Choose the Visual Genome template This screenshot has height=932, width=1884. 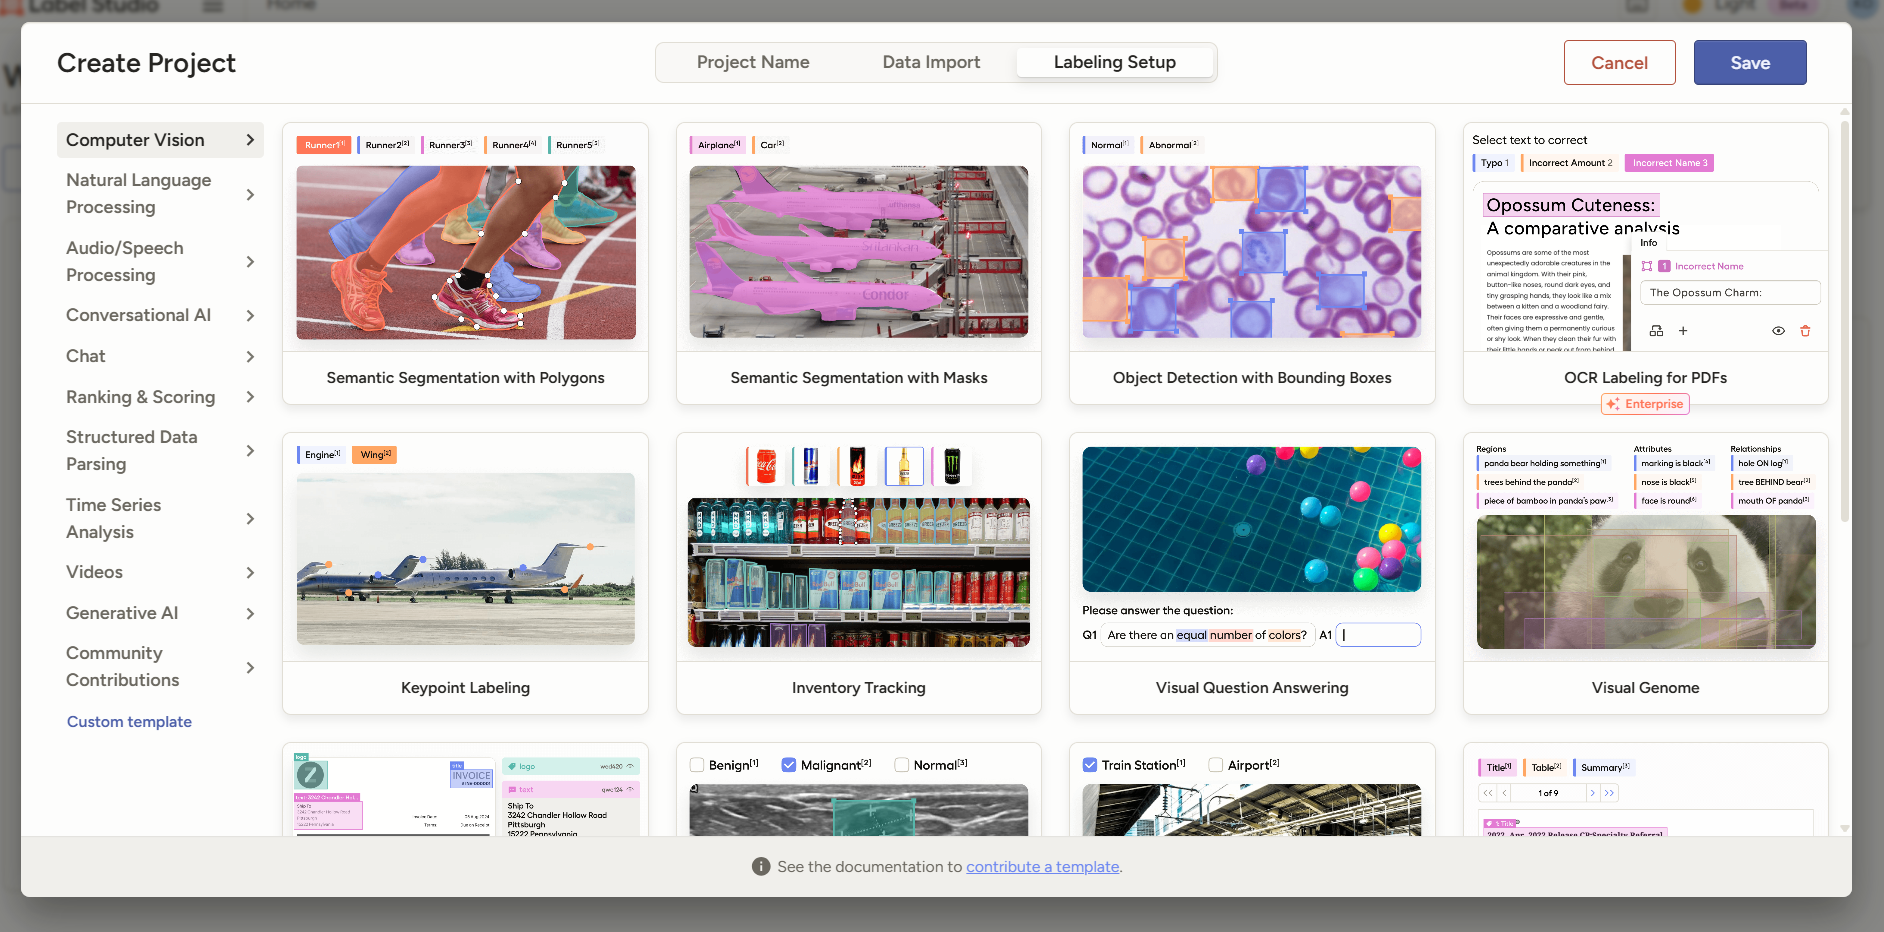click(1646, 574)
